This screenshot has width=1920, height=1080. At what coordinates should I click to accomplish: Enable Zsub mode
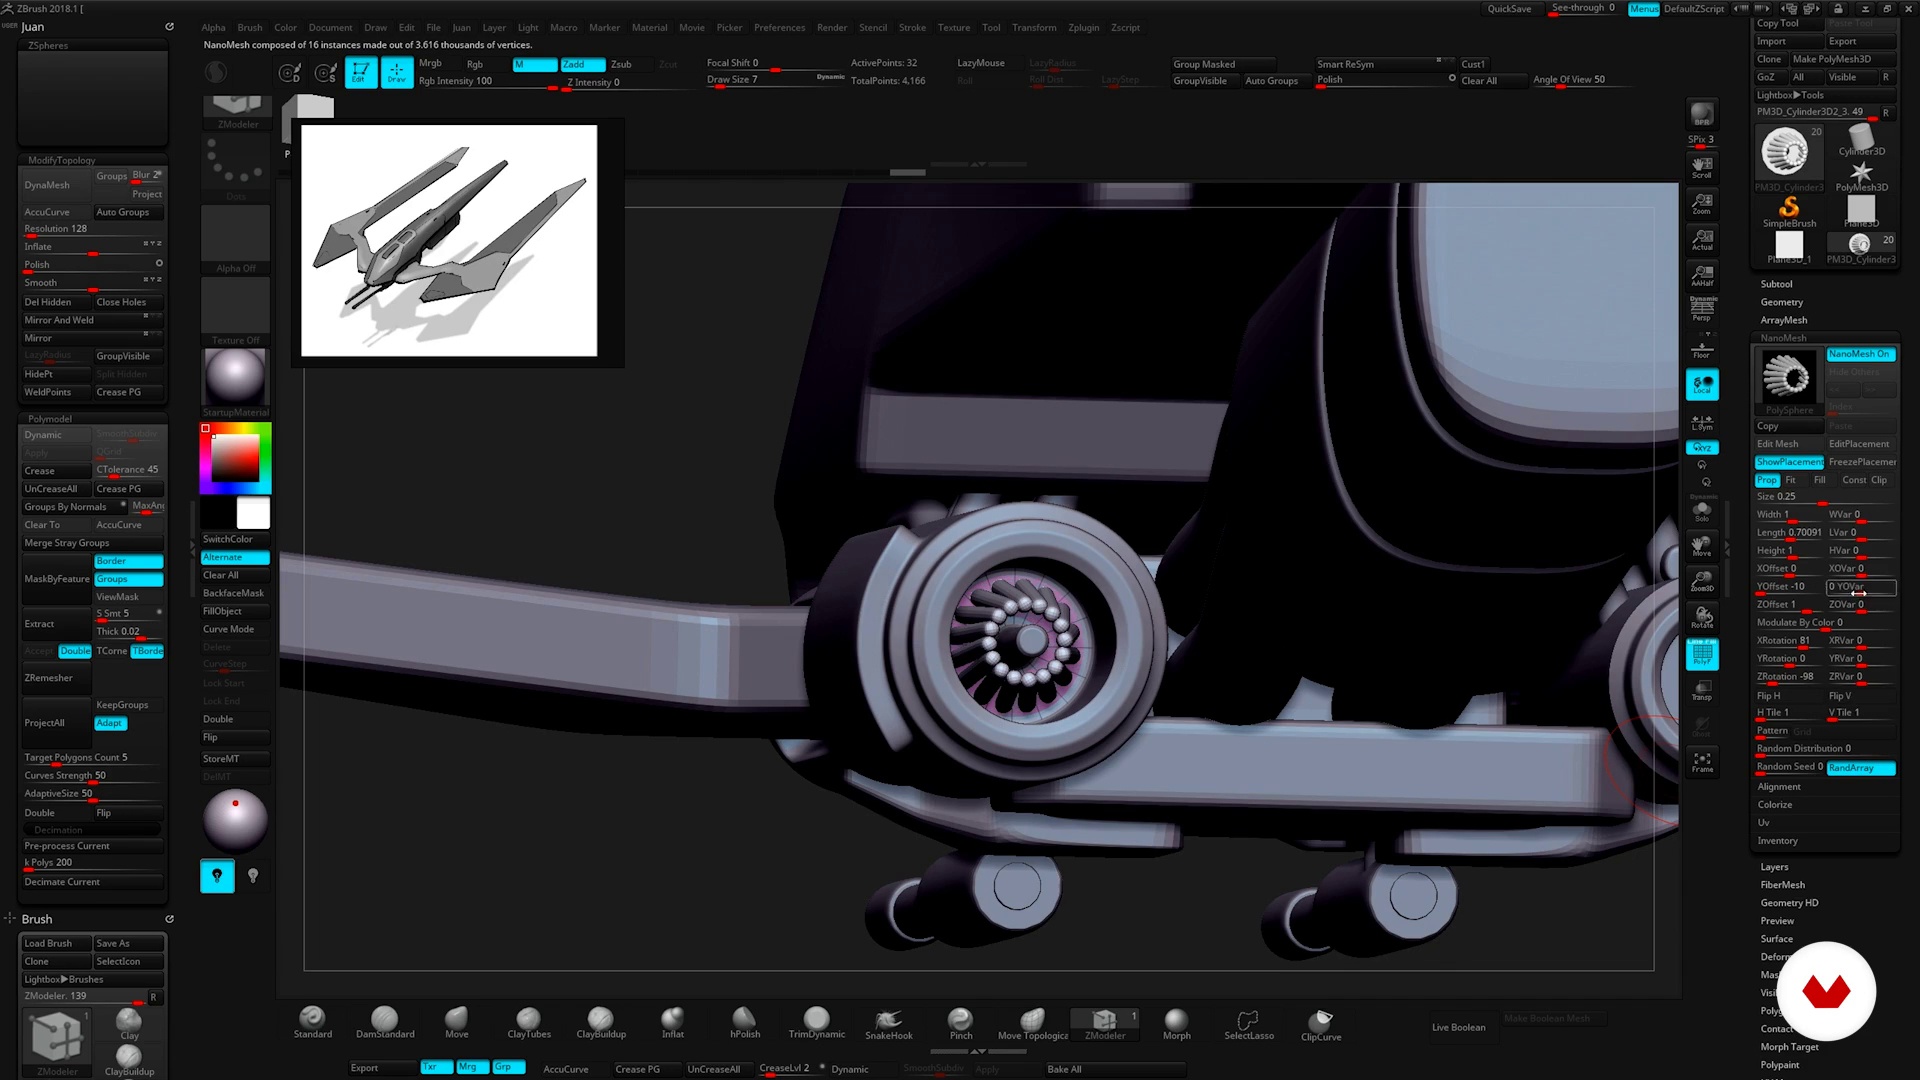630,64
